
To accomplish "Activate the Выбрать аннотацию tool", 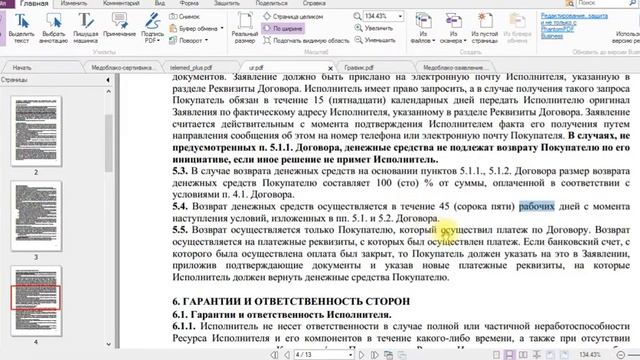I will (x=53, y=28).
